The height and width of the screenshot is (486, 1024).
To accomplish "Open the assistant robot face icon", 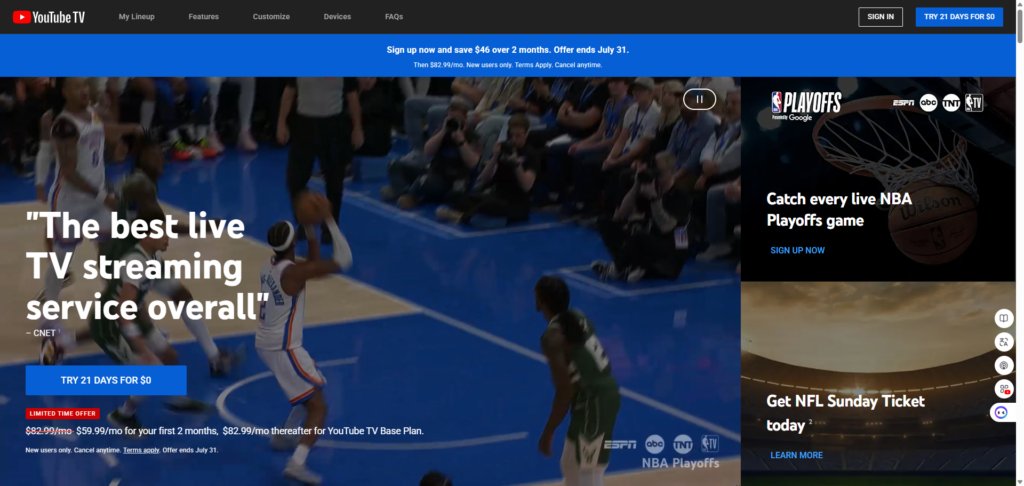I will 1002,412.
